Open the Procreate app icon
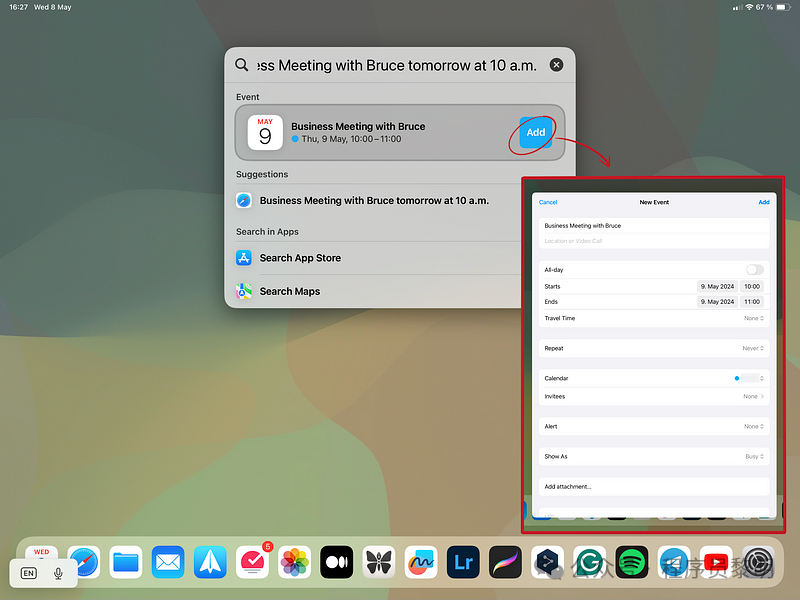800x600 pixels. (x=505, y=562)
